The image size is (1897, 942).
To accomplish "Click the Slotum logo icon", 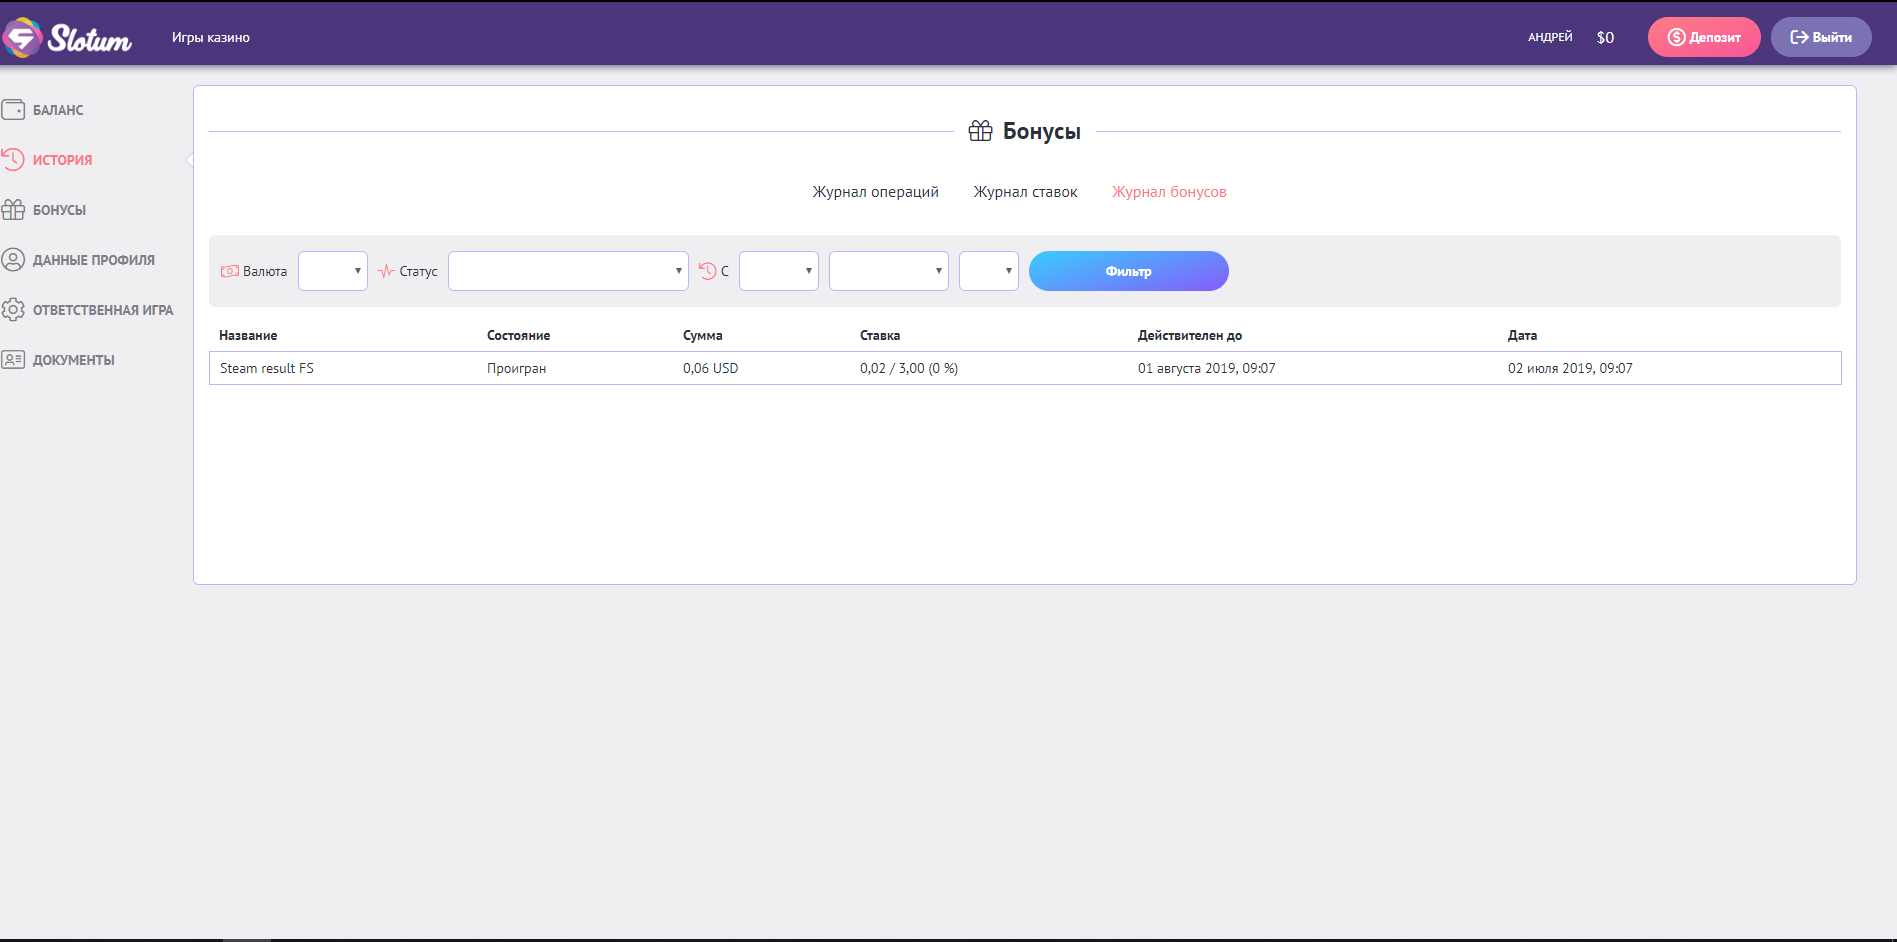I will (22, 38).
